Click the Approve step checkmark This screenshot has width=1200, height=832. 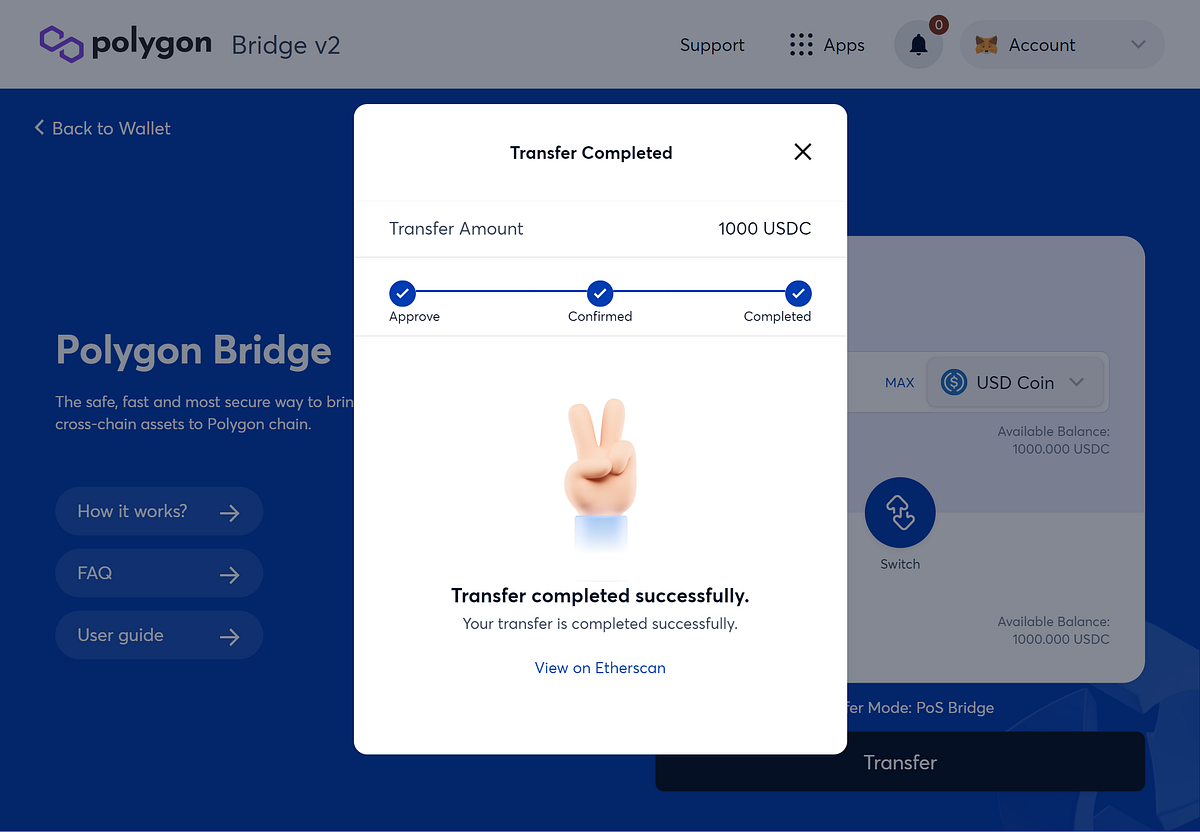point(402,294)
